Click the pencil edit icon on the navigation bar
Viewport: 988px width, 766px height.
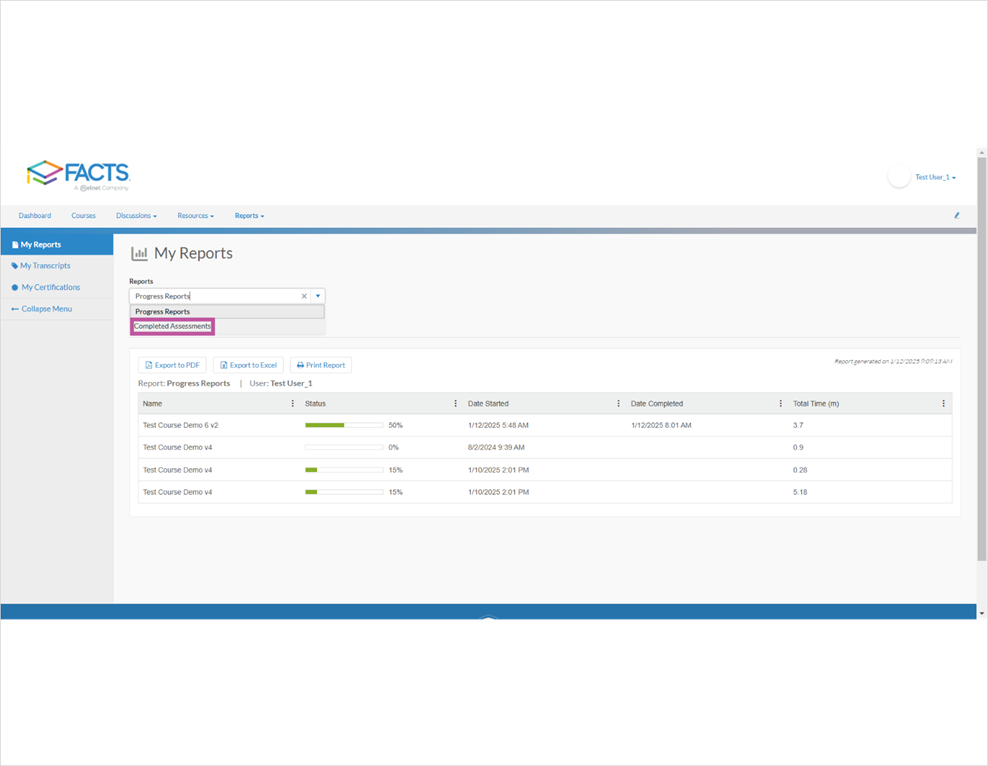point(956,215)
